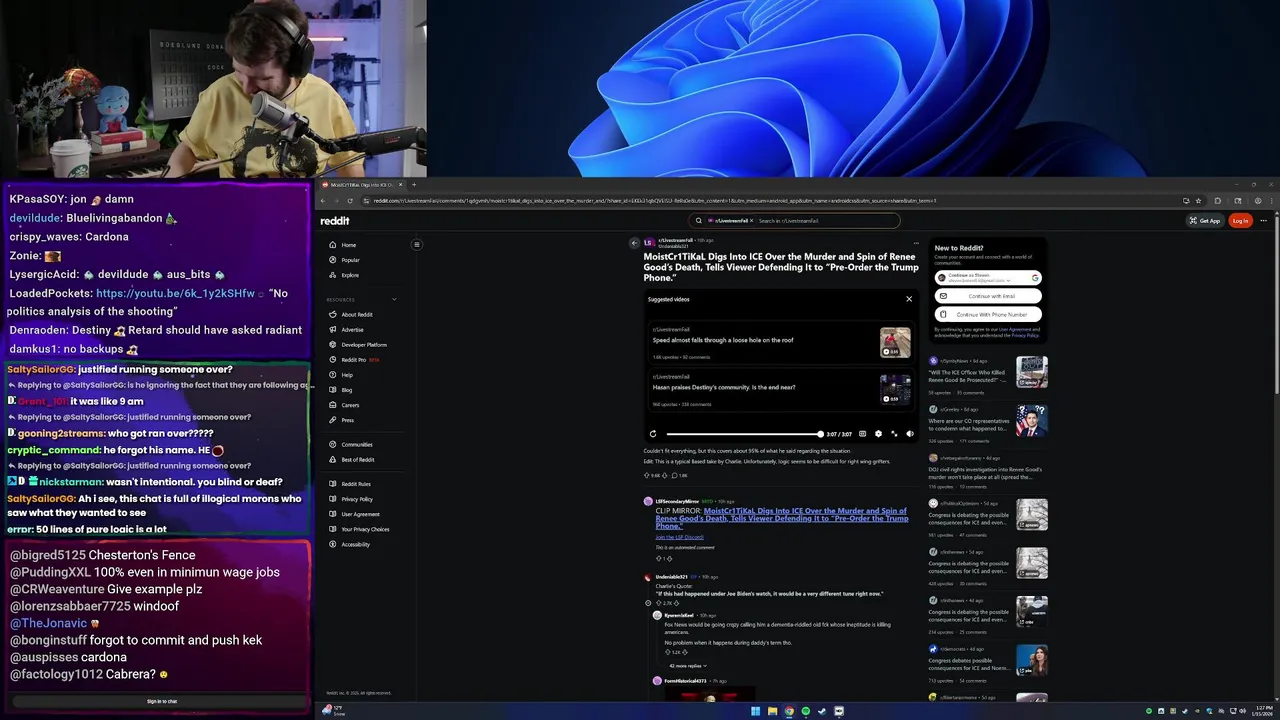Viewport: 1280px width, 720px height.
Task: Collapse the Undeniable321 comment thread
Action: [648, 603]
